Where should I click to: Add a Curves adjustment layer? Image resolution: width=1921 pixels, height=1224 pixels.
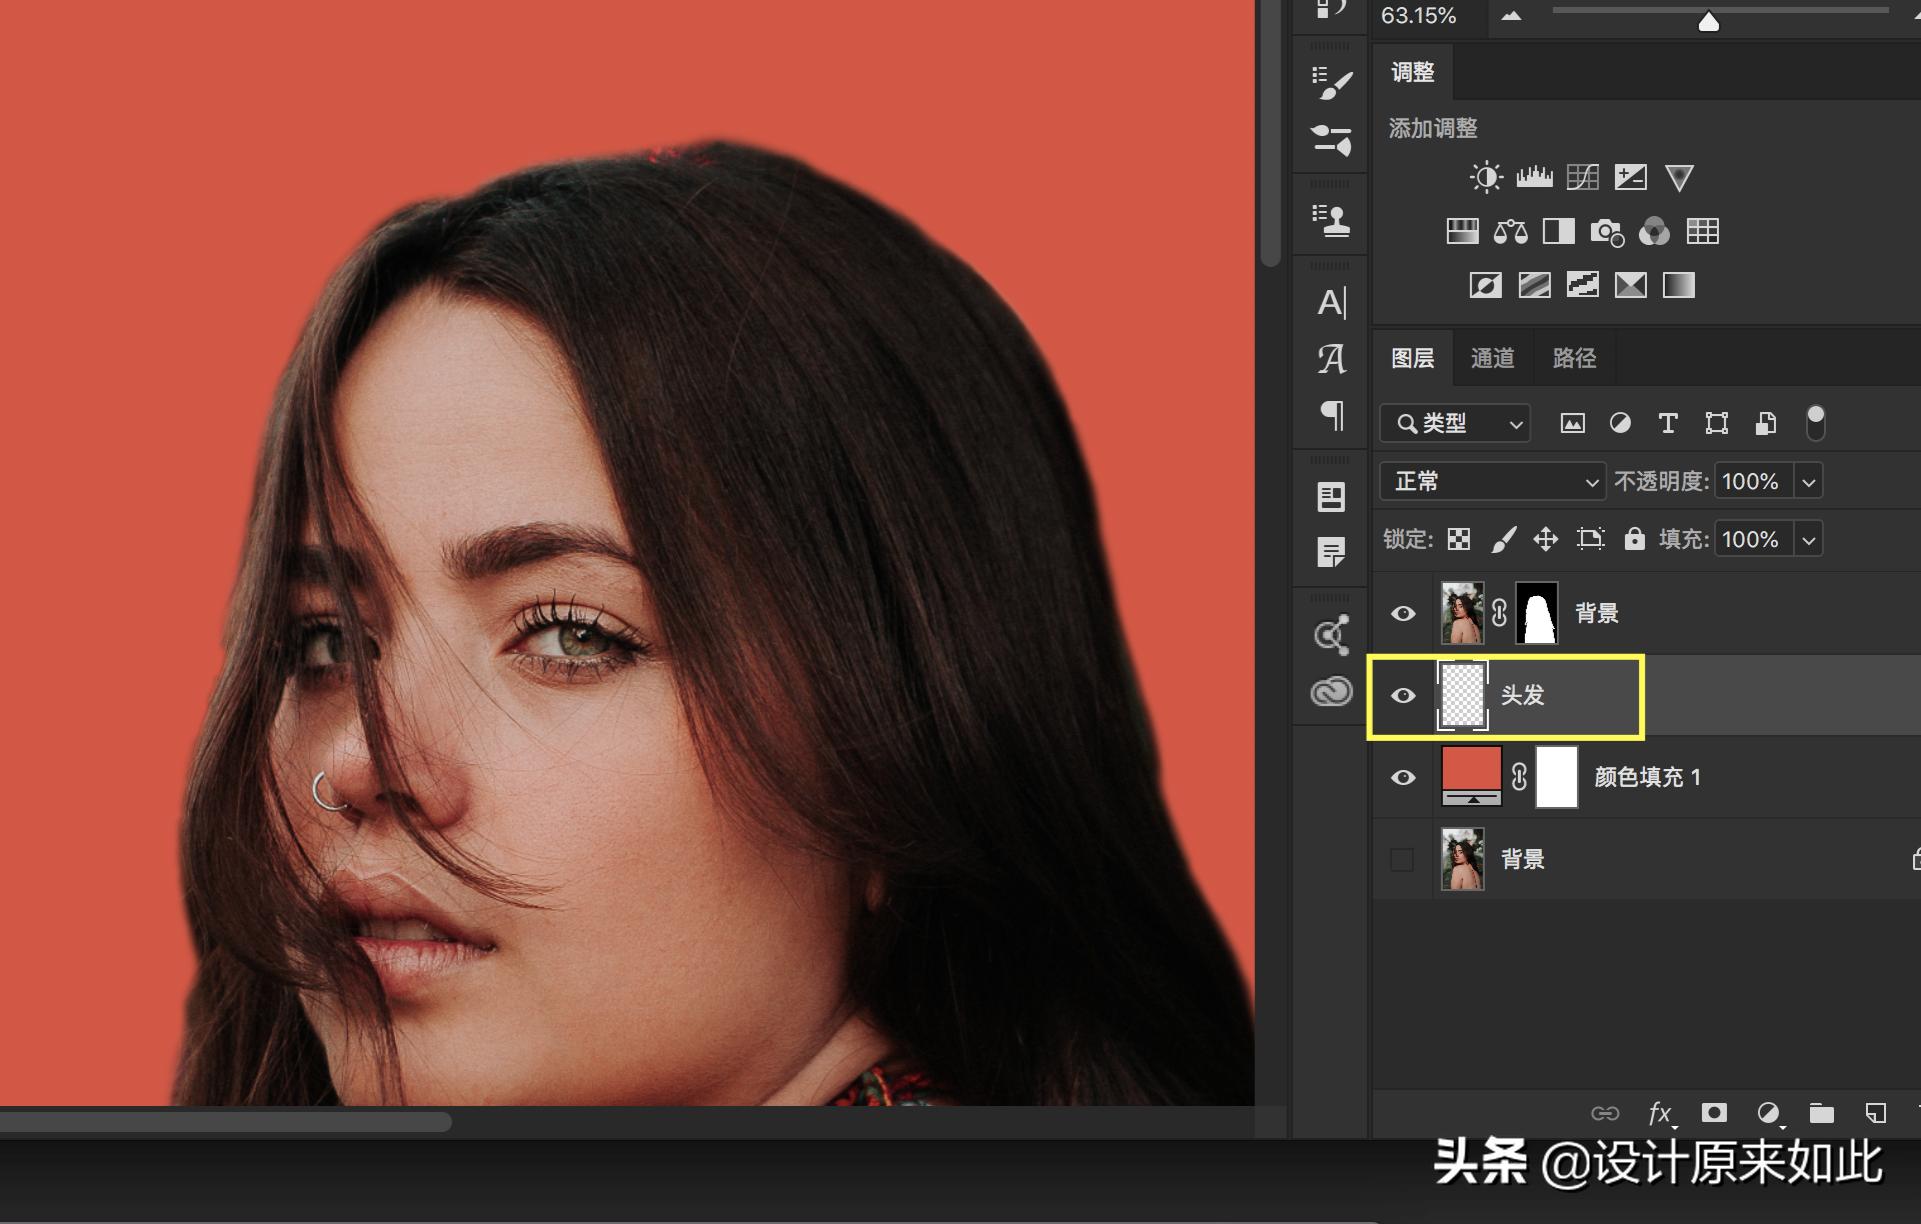pos(1582,178)
